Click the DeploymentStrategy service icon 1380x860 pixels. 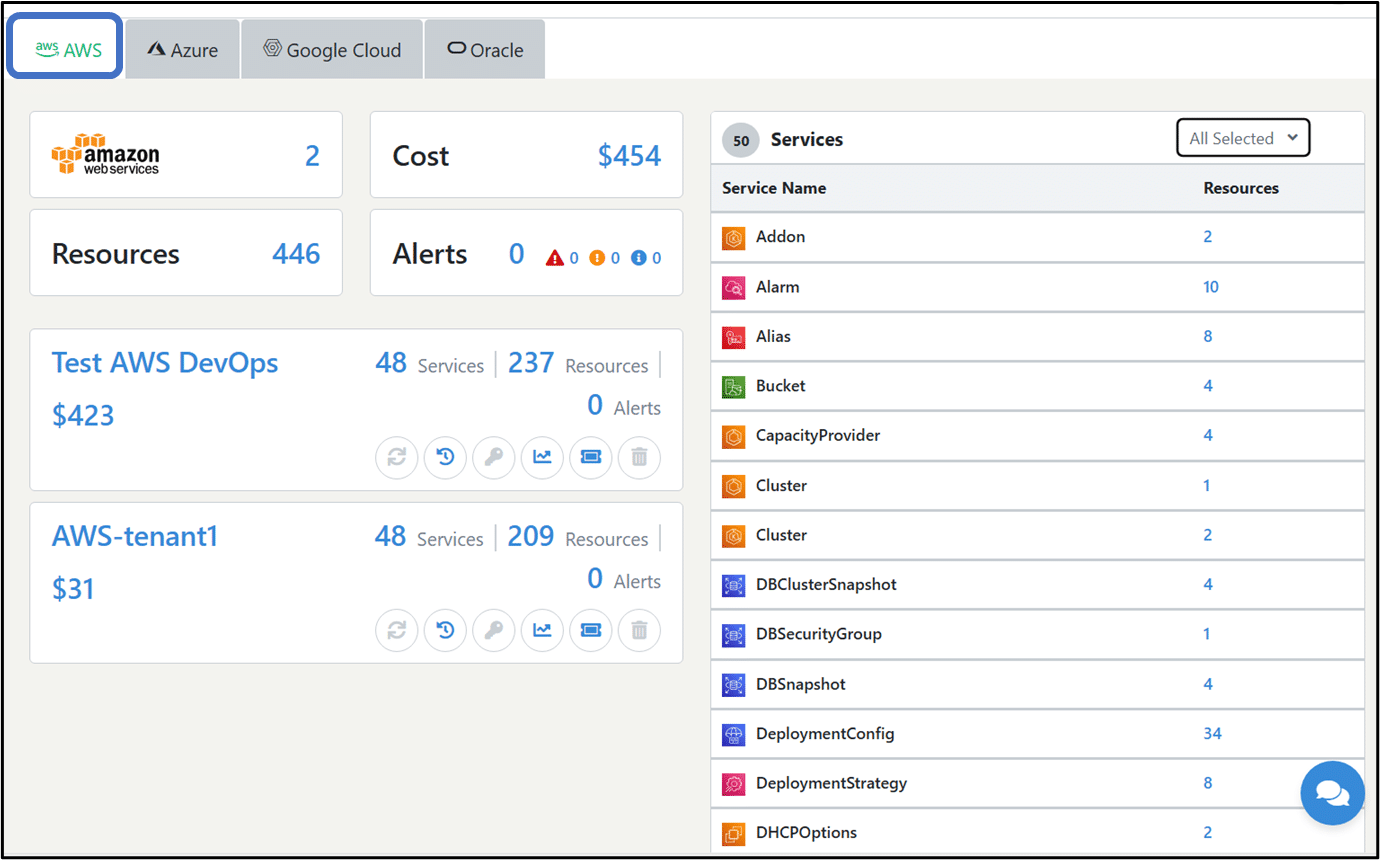click(x=733, y=784)
